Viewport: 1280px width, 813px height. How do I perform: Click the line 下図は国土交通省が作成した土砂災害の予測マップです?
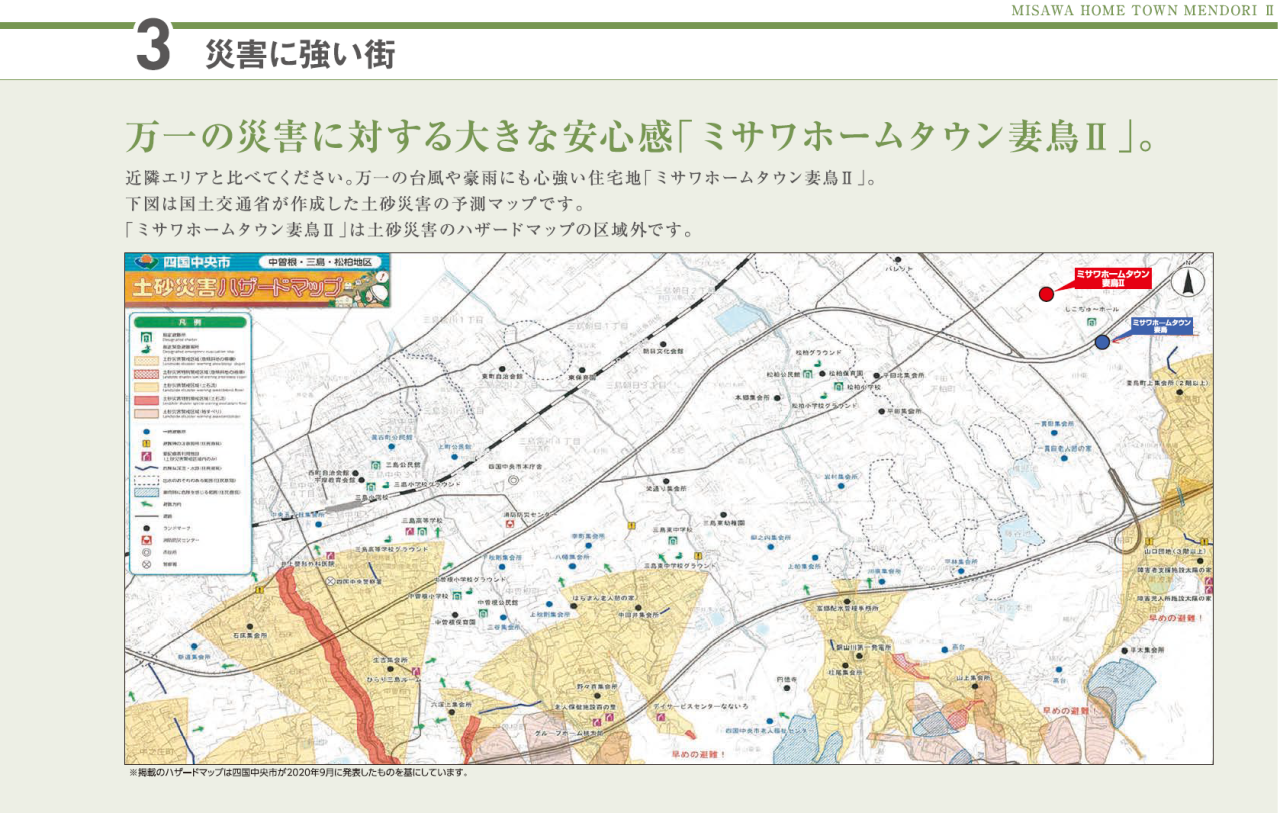click(x=355, y=206)
